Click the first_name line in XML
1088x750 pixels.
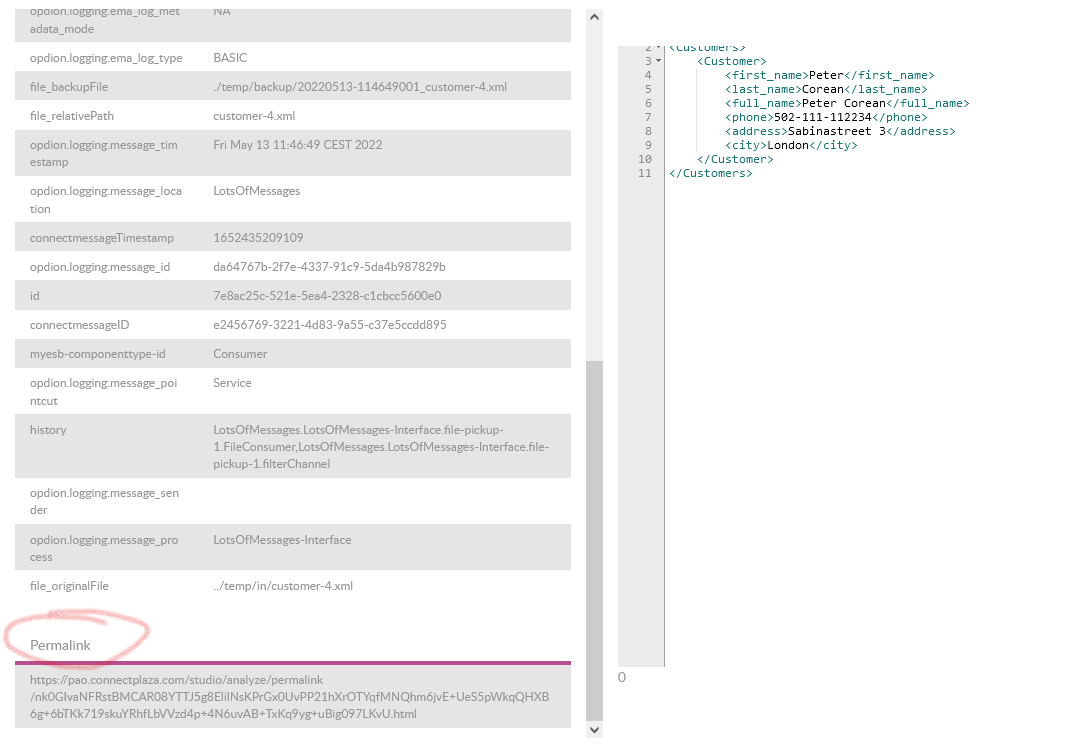[x=829, y=75]
